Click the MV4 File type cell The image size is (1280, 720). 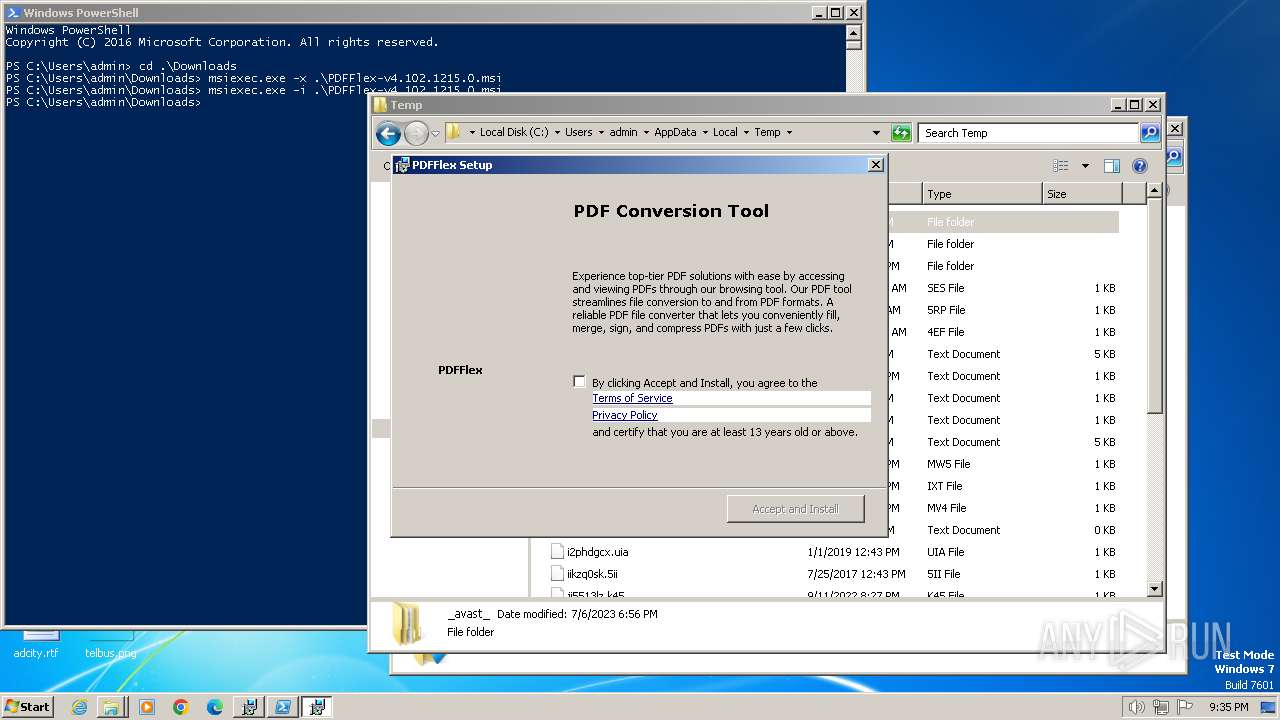[946, 508]
